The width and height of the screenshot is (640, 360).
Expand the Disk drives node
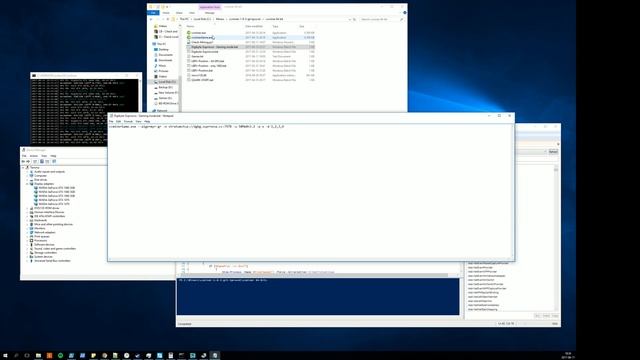(27, 180)
